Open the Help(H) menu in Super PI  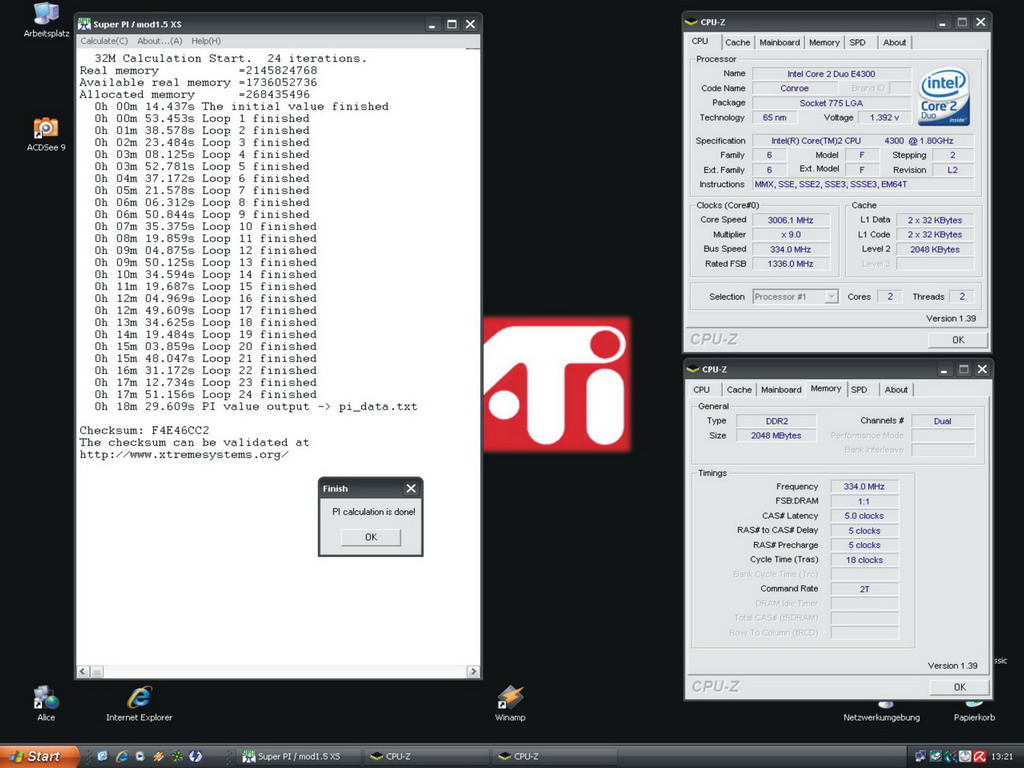click(206, 41)
